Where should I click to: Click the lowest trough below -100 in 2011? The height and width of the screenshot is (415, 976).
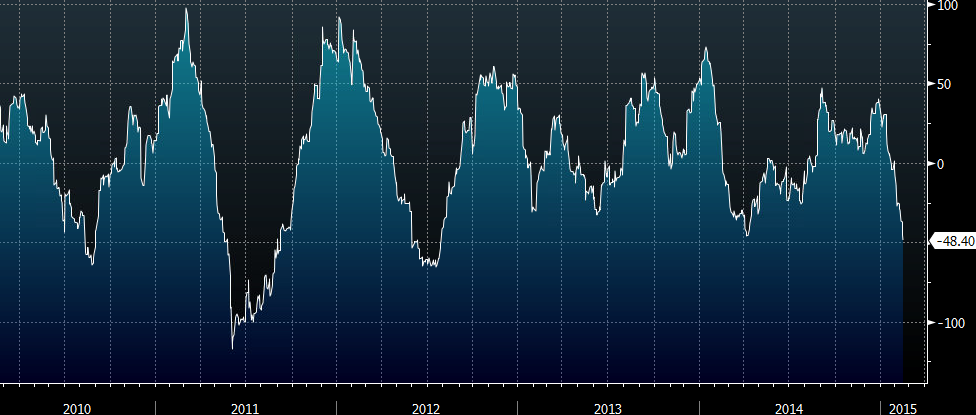[232, 348]
